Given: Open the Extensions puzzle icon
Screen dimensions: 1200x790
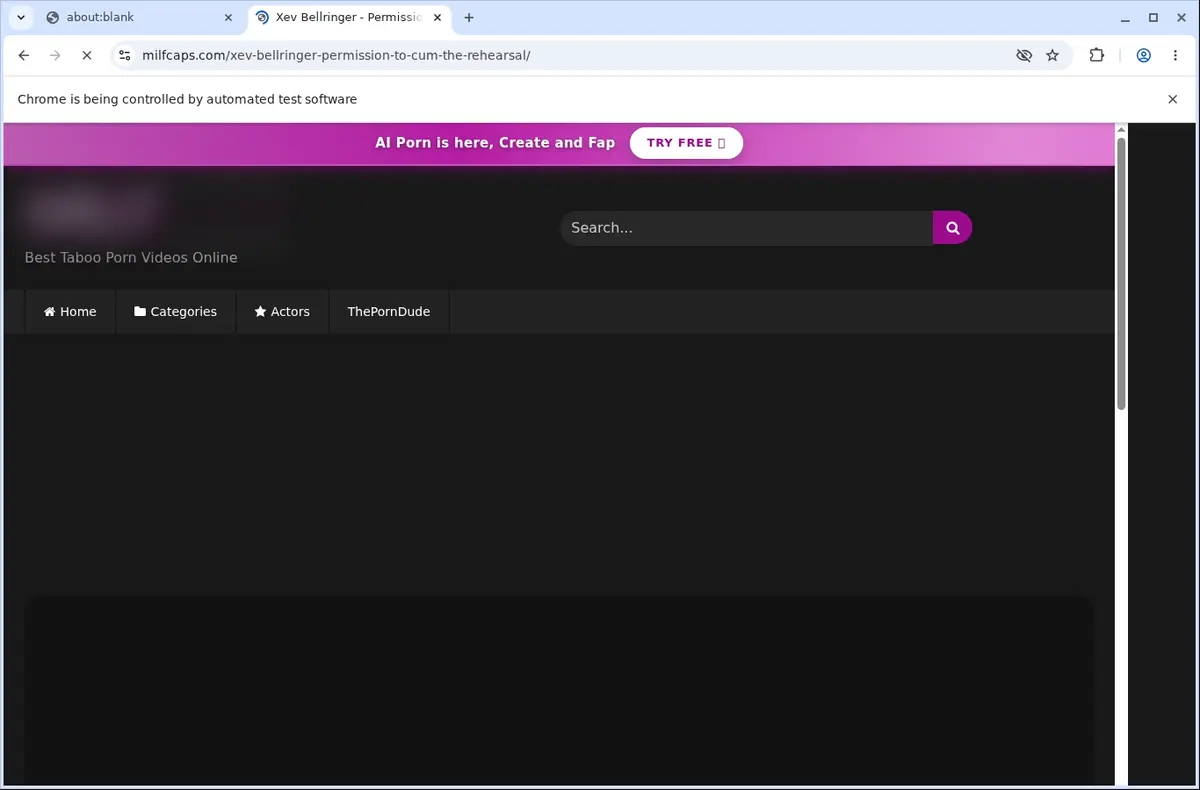Looking at the screenshot, I should pyautogui.click(x=1097, y=55).
